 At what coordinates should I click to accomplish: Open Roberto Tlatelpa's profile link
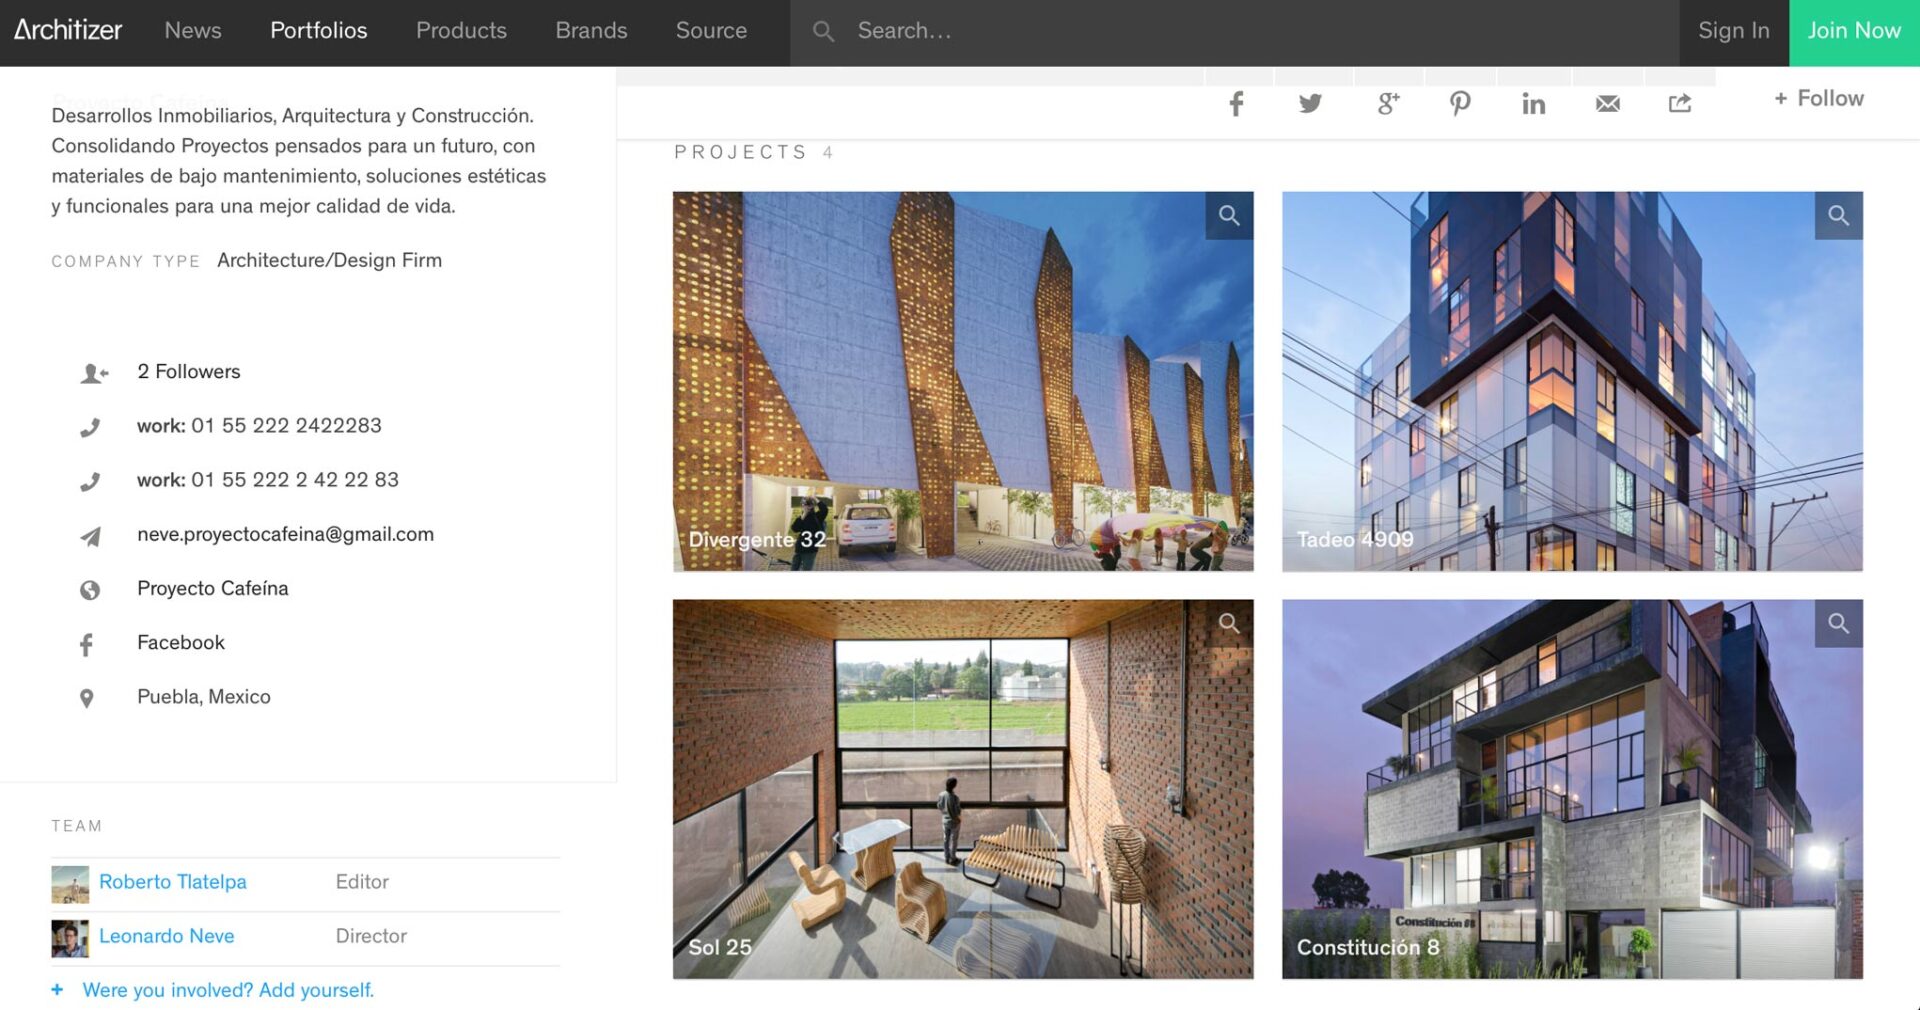[172, 882]
